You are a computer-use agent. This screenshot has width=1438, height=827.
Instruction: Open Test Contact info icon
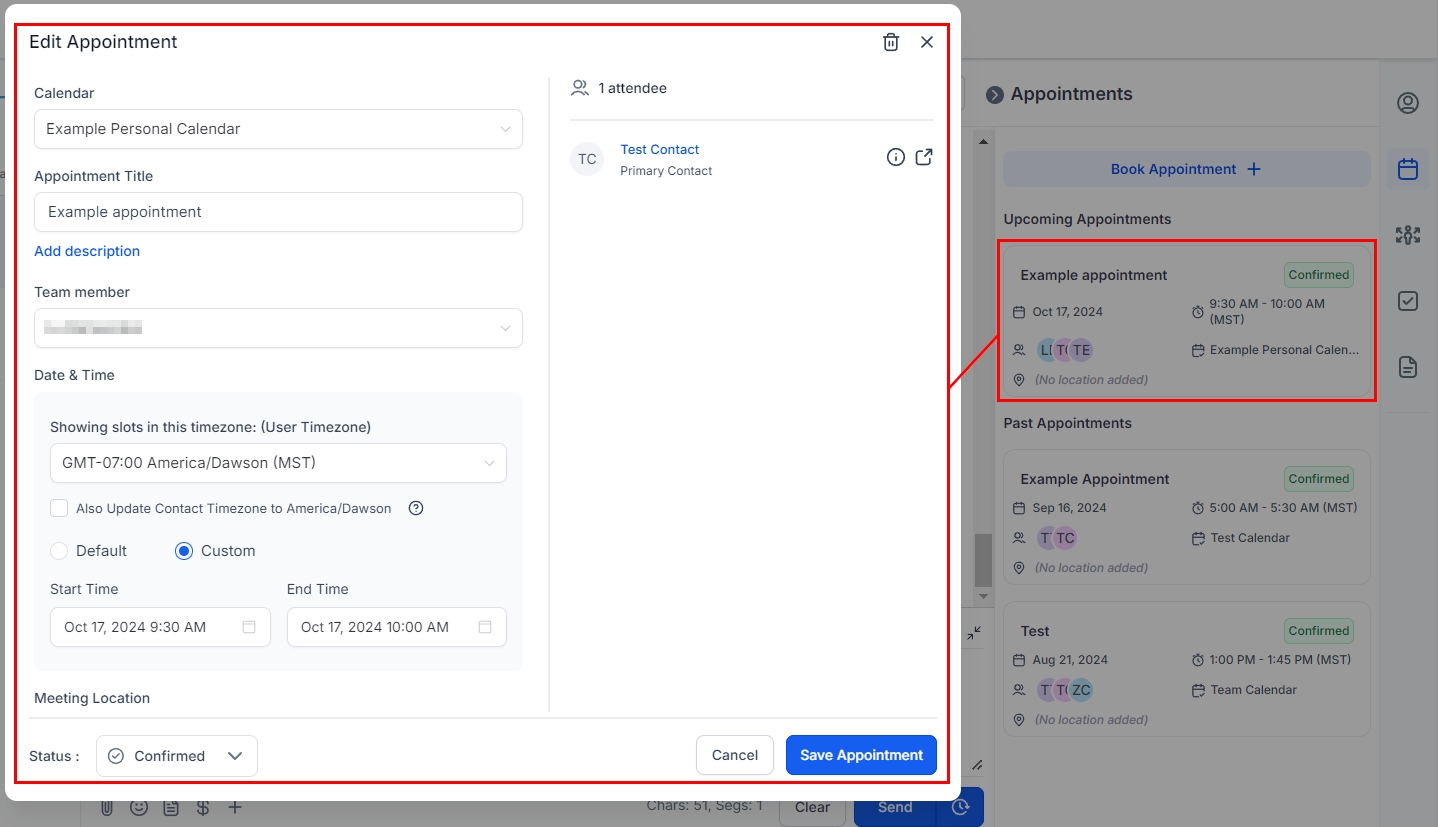click(x=896, y=157)
